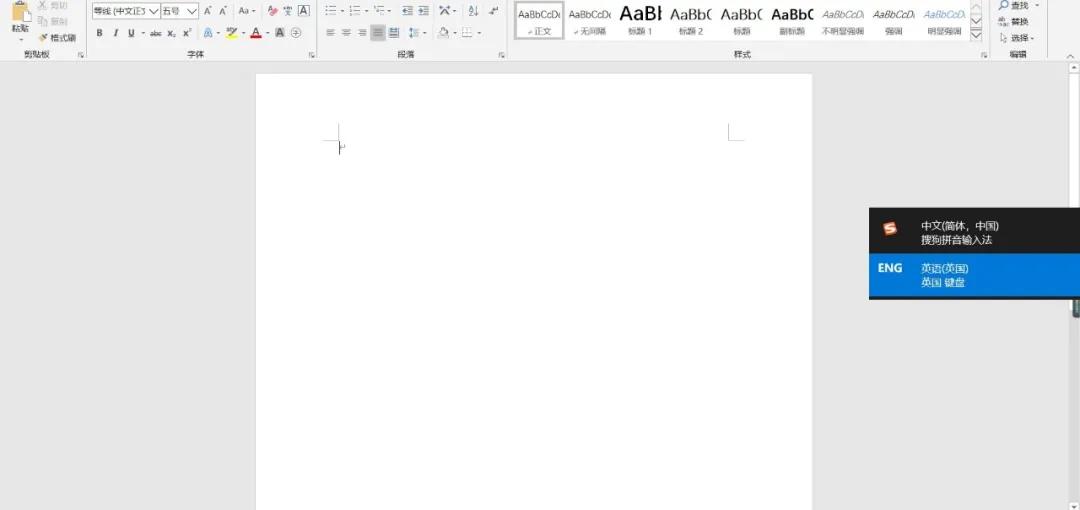Open the Paragraph (段落) dialog launcher
Image resolution: width=1080 pixels, height=510 pixels.
coord(501,55)
